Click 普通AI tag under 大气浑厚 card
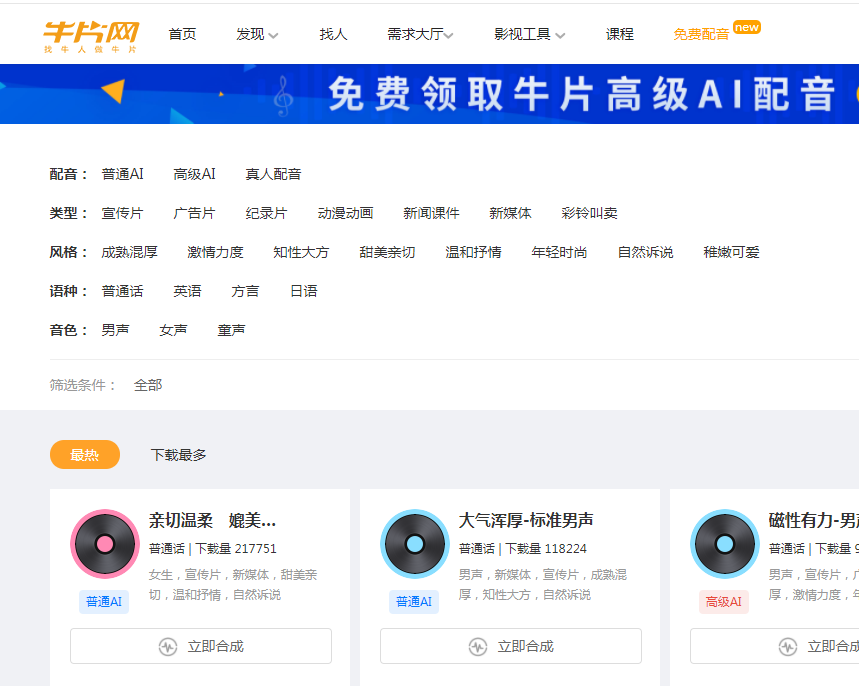This screenshot has width=859, height=686. click(x=414, y=602)
